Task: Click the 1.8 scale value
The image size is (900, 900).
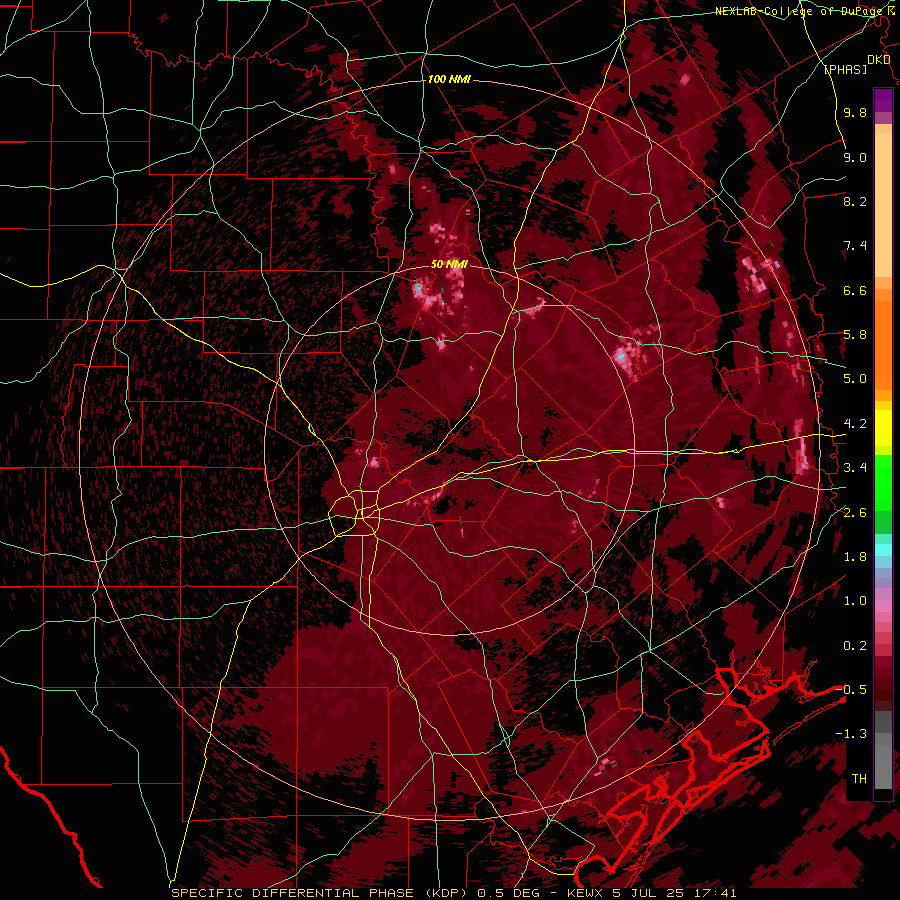Action: pyautogui.click(x=855, y=557)
